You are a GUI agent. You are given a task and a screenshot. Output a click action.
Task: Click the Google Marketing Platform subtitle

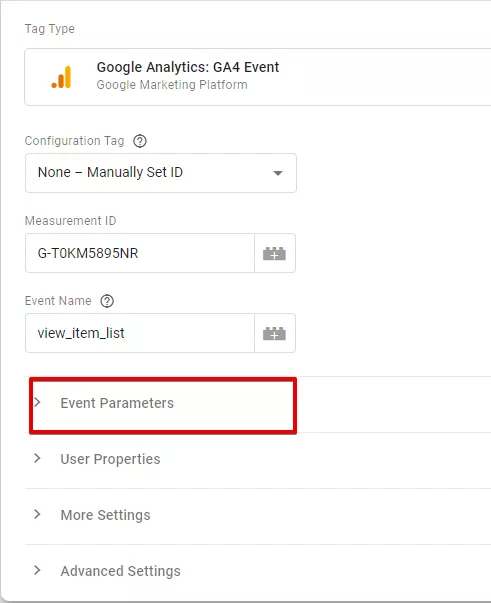pyautogui.click(x=172, y=85)
